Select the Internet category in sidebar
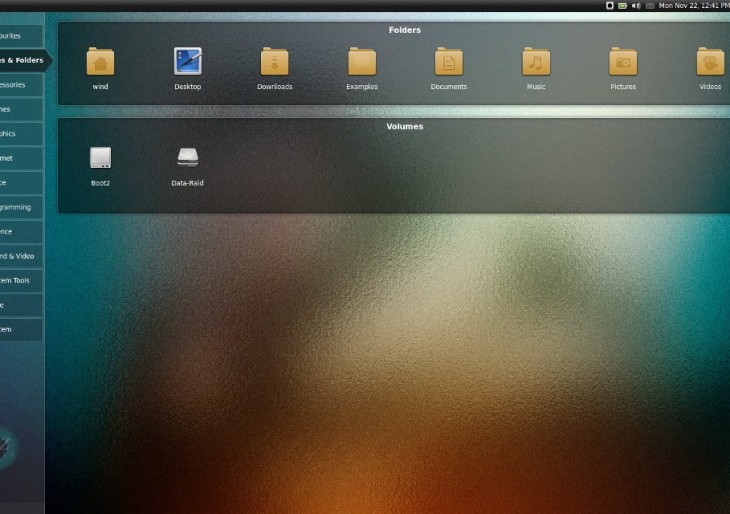The image size is (730, 514). tap(21, 158)
